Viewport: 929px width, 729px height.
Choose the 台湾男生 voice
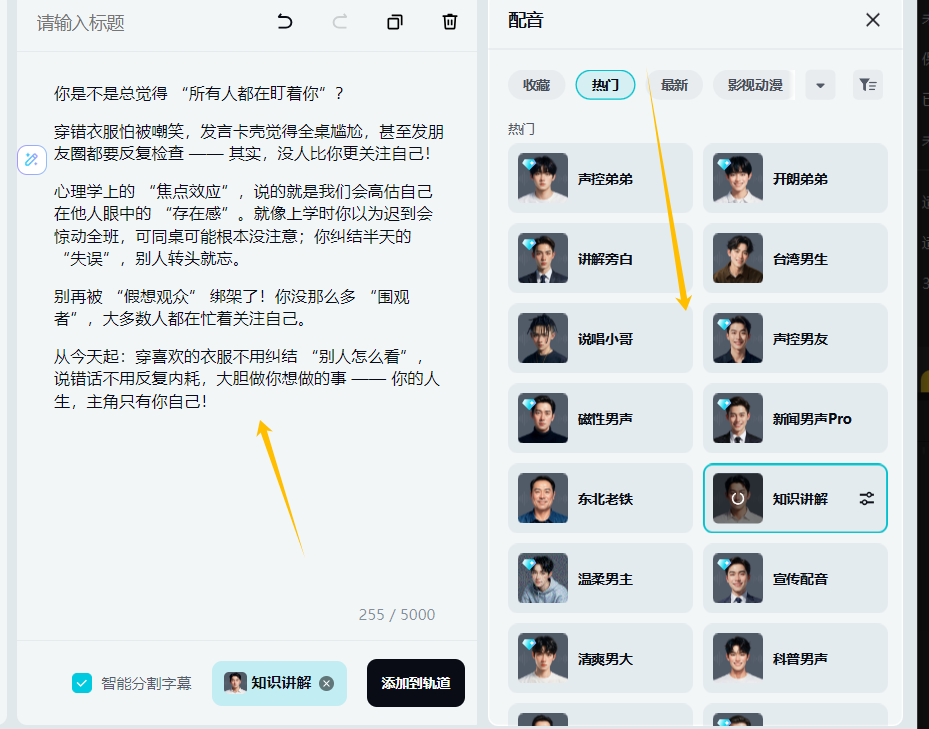[795, 258]
